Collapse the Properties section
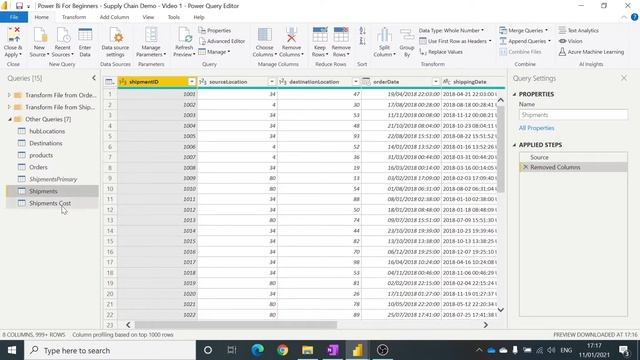 coord(514,94)
